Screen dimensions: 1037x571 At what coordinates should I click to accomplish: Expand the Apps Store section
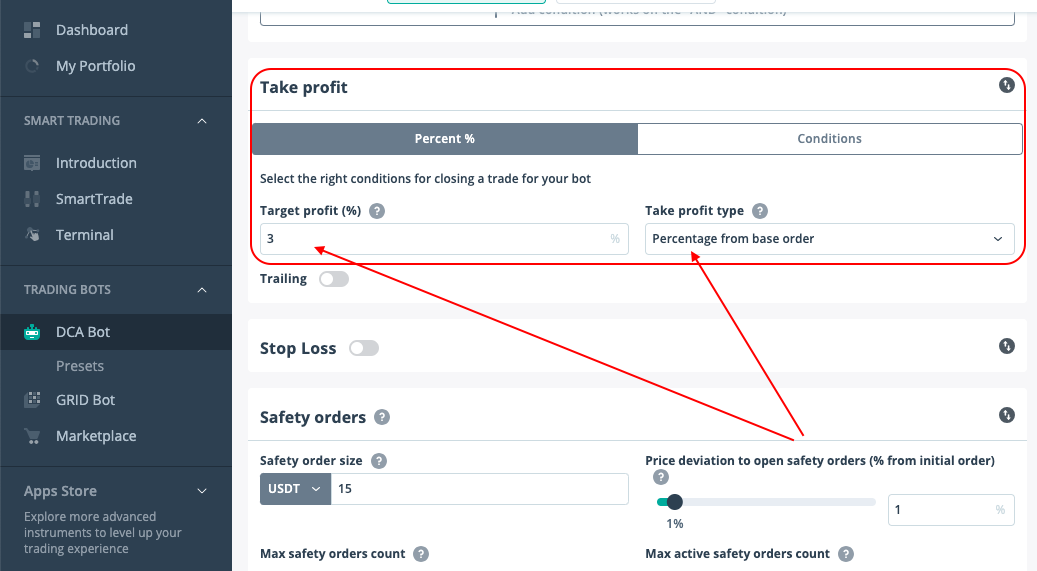tap(202, 491)
